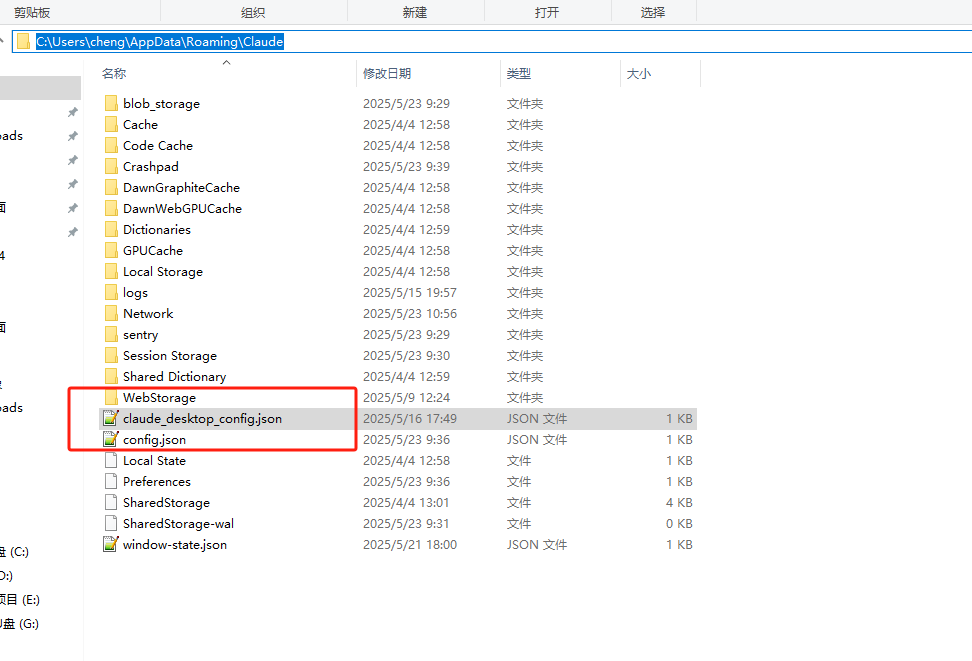Click the SharedStorage-wal file icon
The height and width of the screenshot is (661, 972).
(x=111, y=523)
